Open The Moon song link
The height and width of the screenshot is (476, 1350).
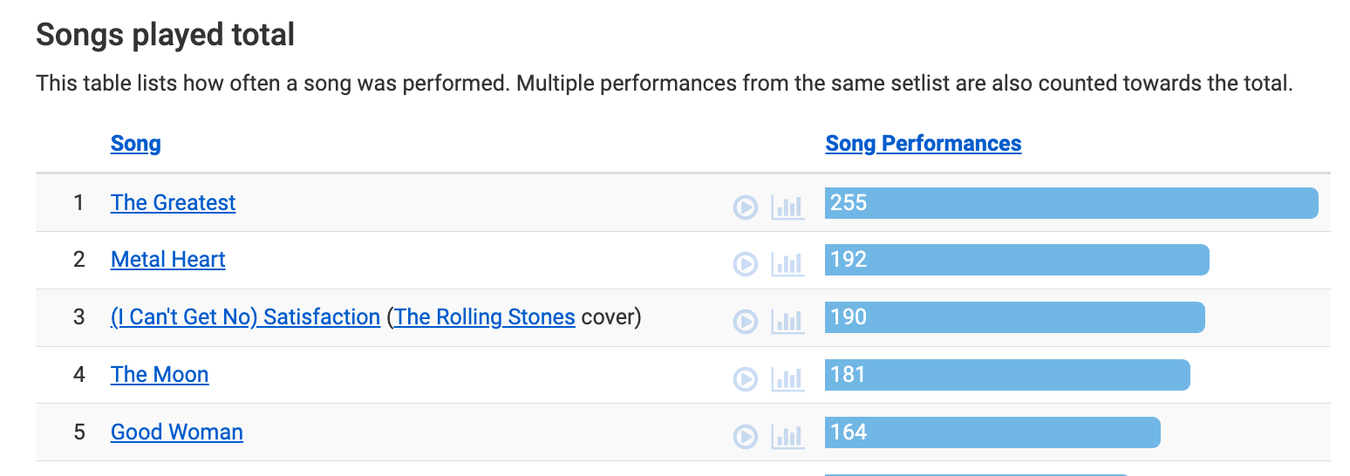coord(160,374)
